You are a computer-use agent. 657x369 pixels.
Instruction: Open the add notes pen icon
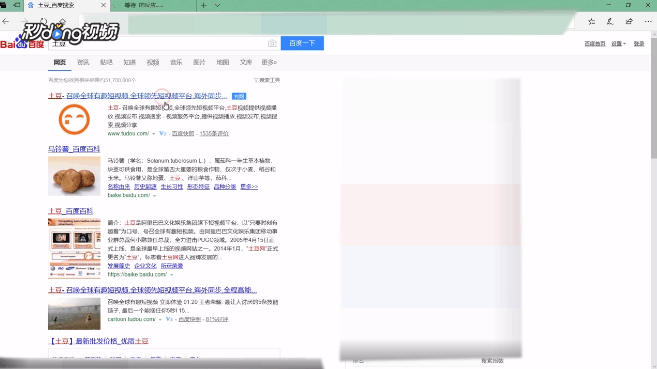tap(610, 21)
